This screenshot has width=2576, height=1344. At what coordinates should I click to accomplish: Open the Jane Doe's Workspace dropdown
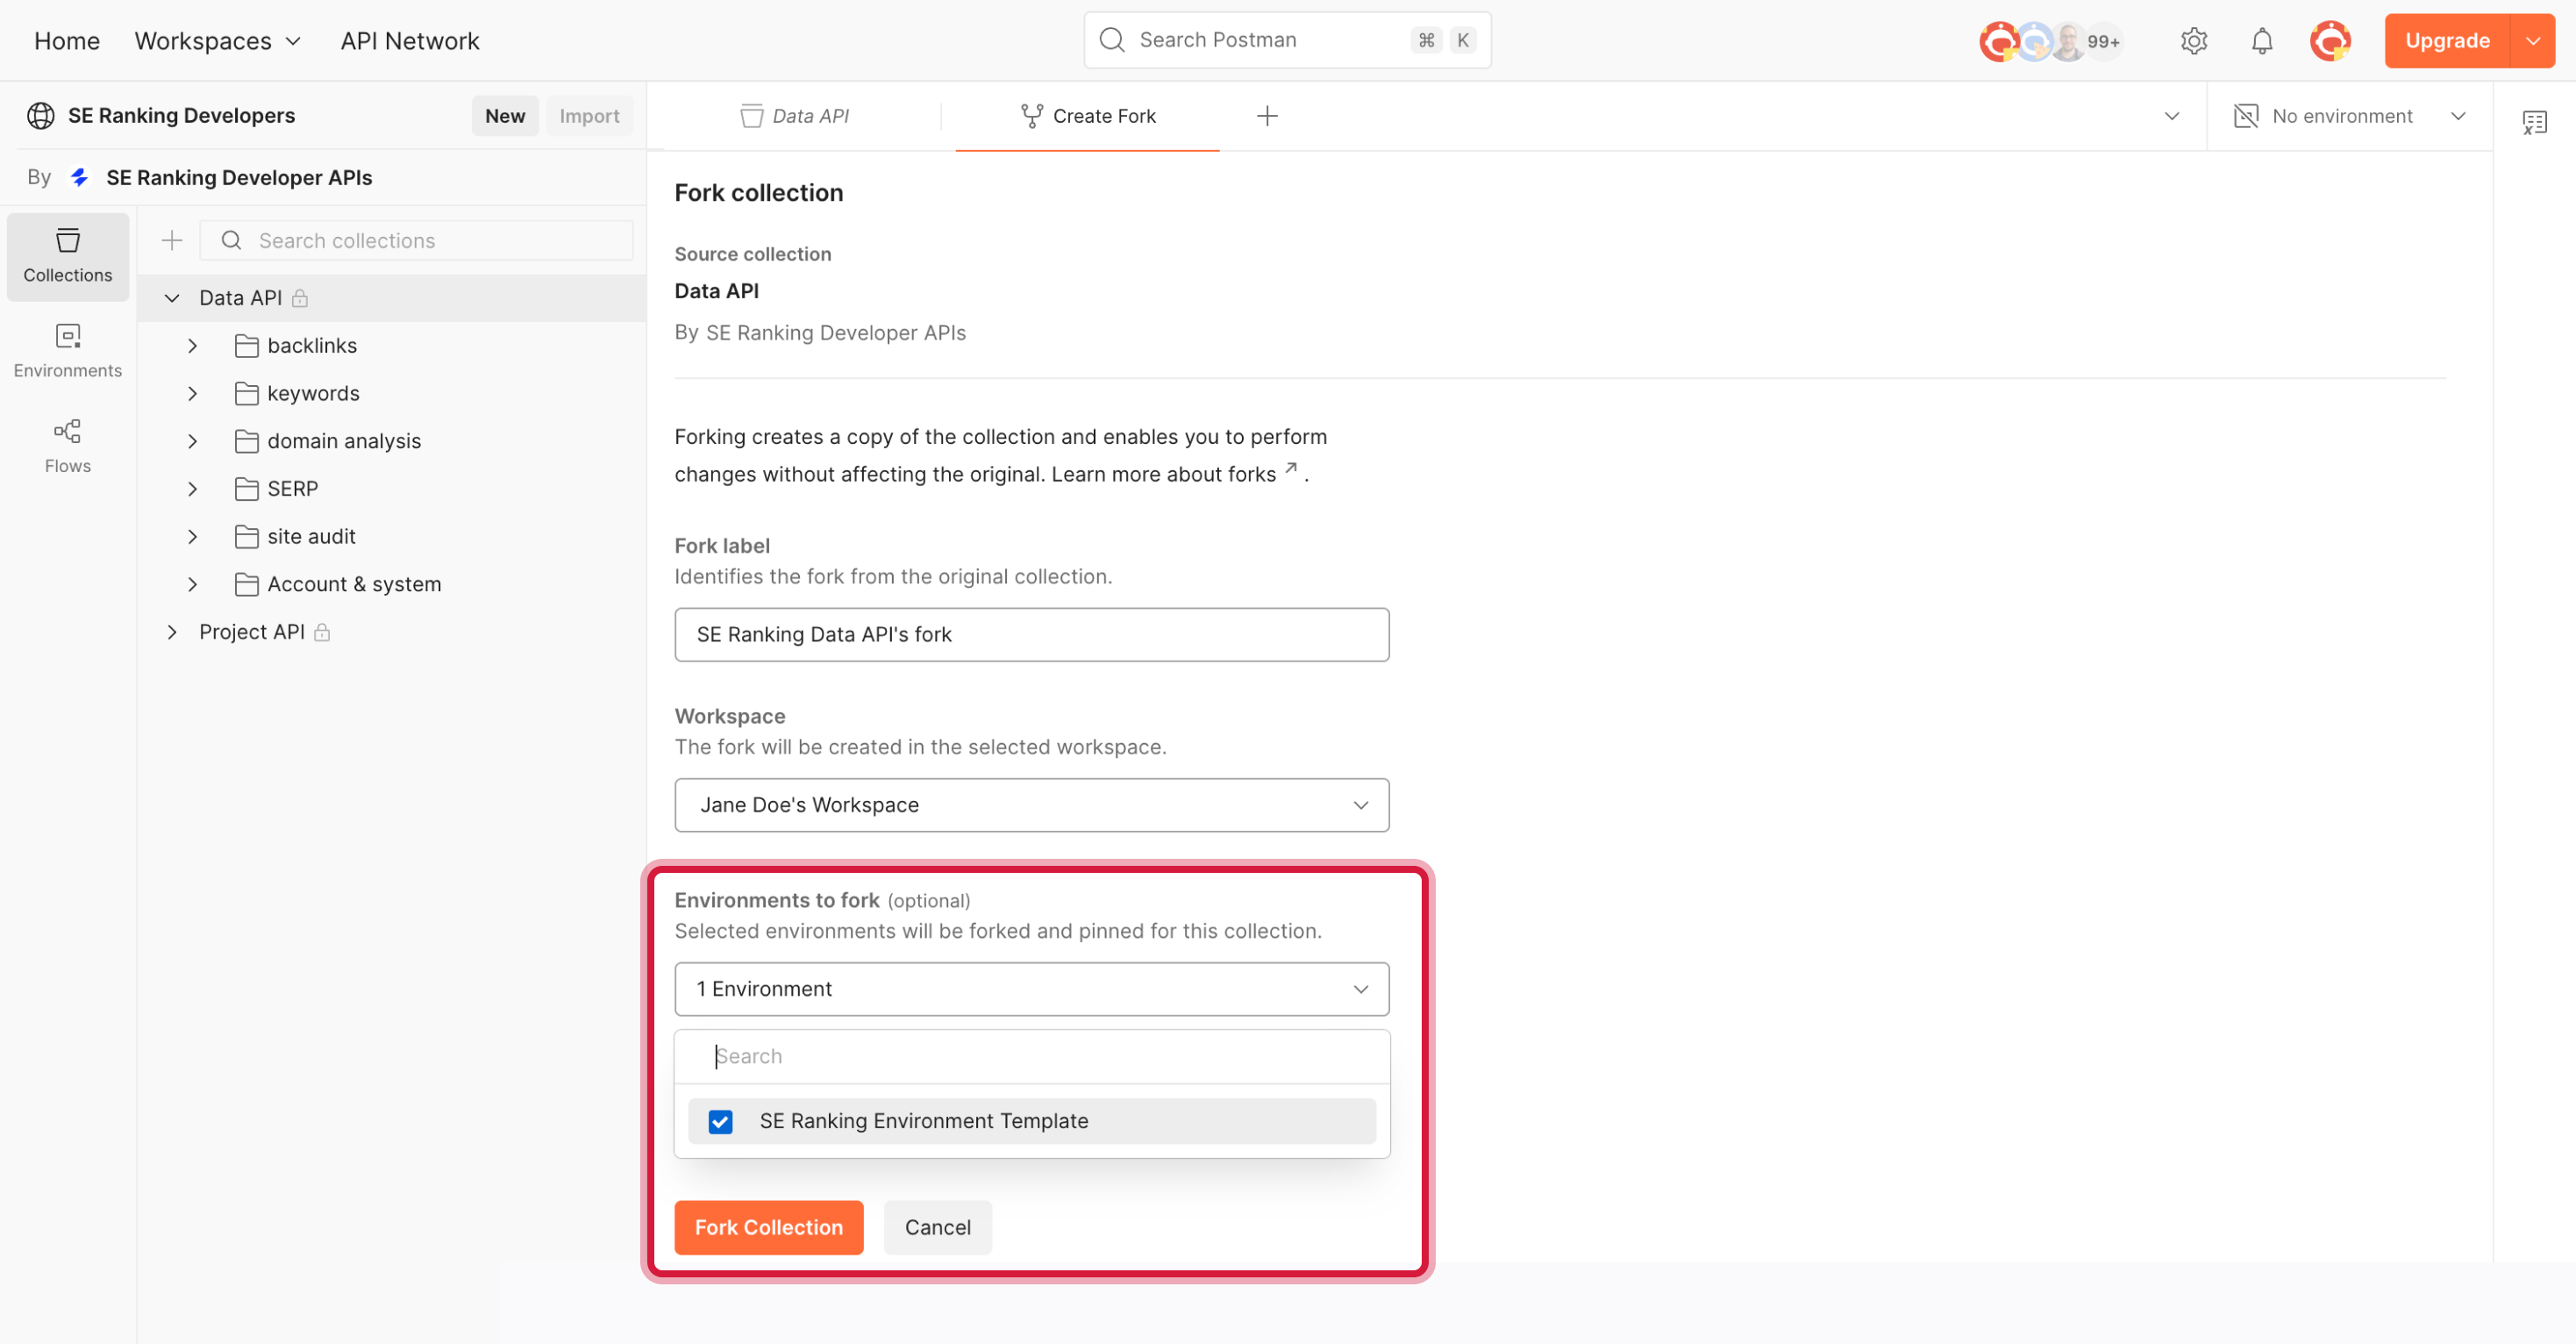1031,805
